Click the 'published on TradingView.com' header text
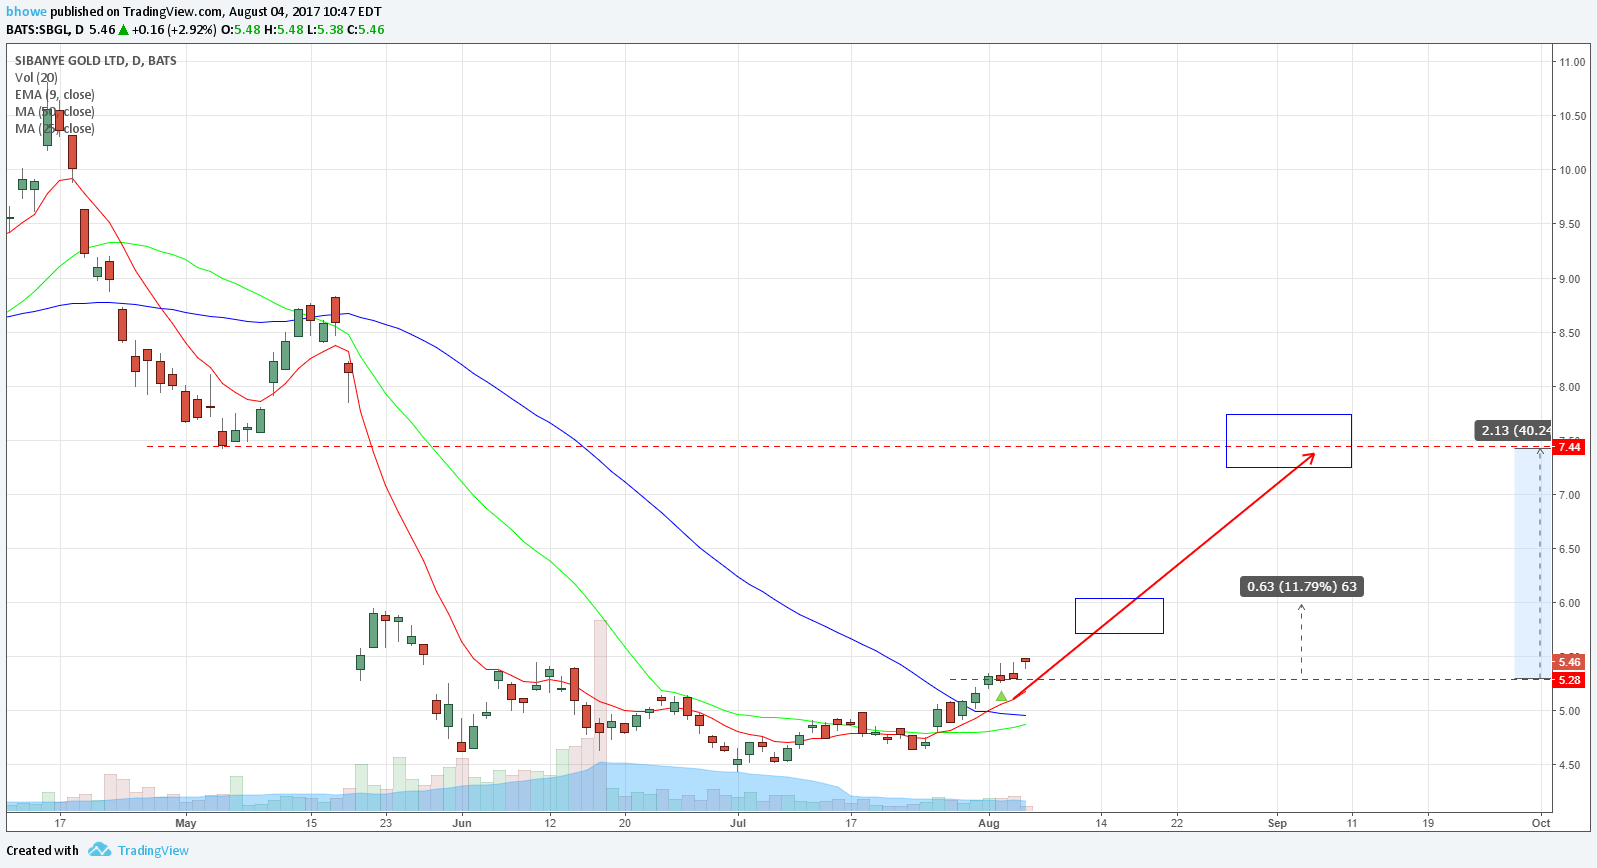Screen dimensions: 1597x868 click(136, 12)
